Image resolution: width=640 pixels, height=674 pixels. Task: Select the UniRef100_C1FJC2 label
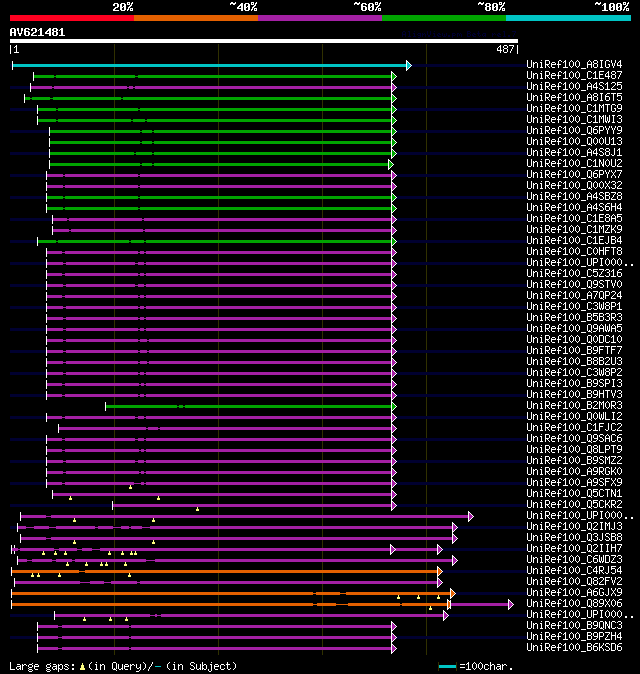pos(574,427)
